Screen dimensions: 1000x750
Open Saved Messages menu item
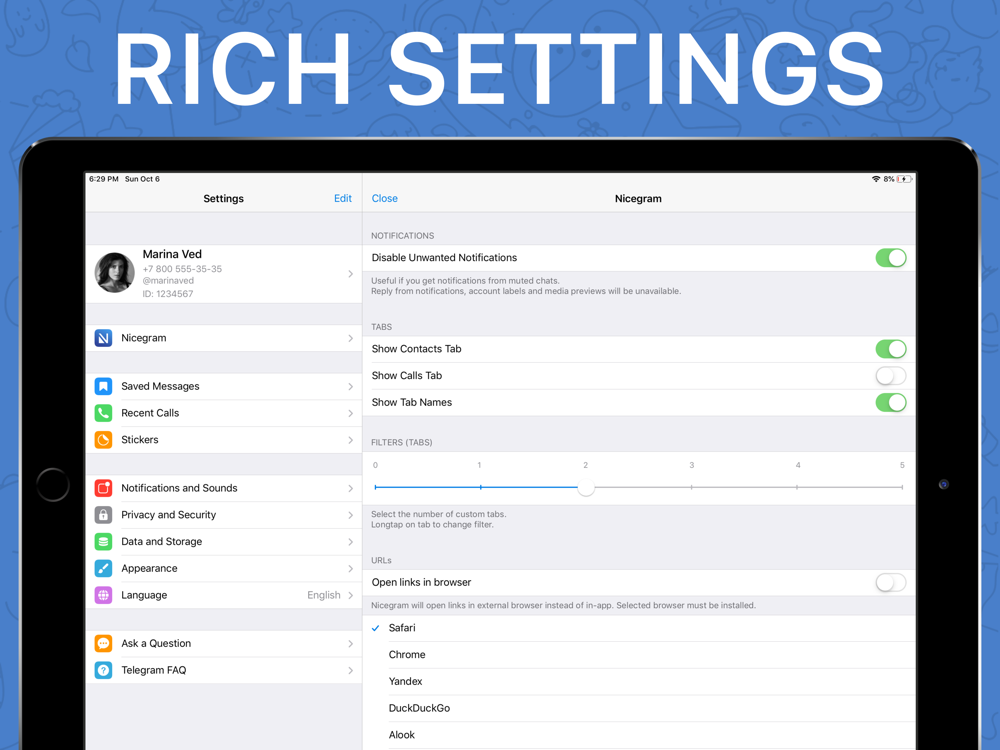tap(224, 386)
